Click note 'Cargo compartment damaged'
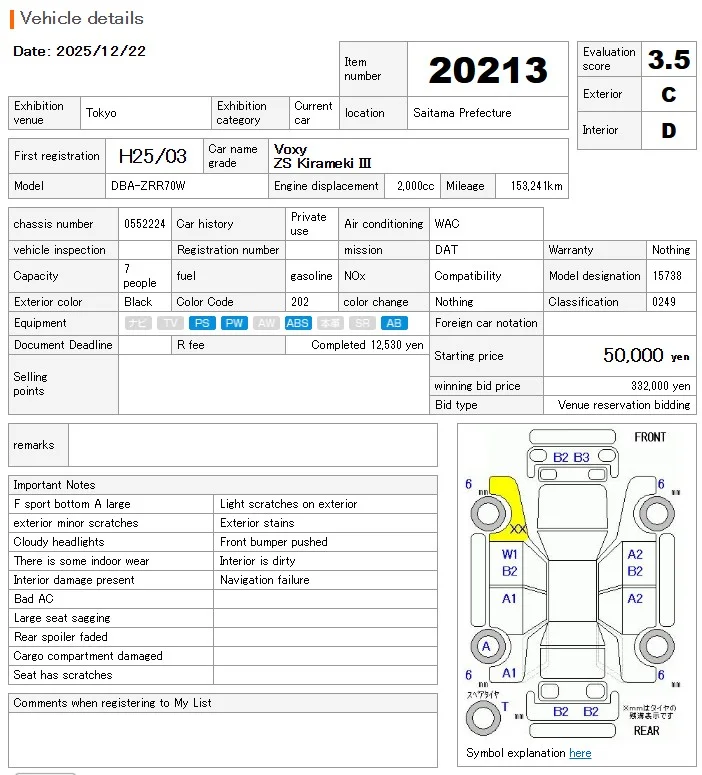The height and width of the screenshot is (775, 702). 88,656
